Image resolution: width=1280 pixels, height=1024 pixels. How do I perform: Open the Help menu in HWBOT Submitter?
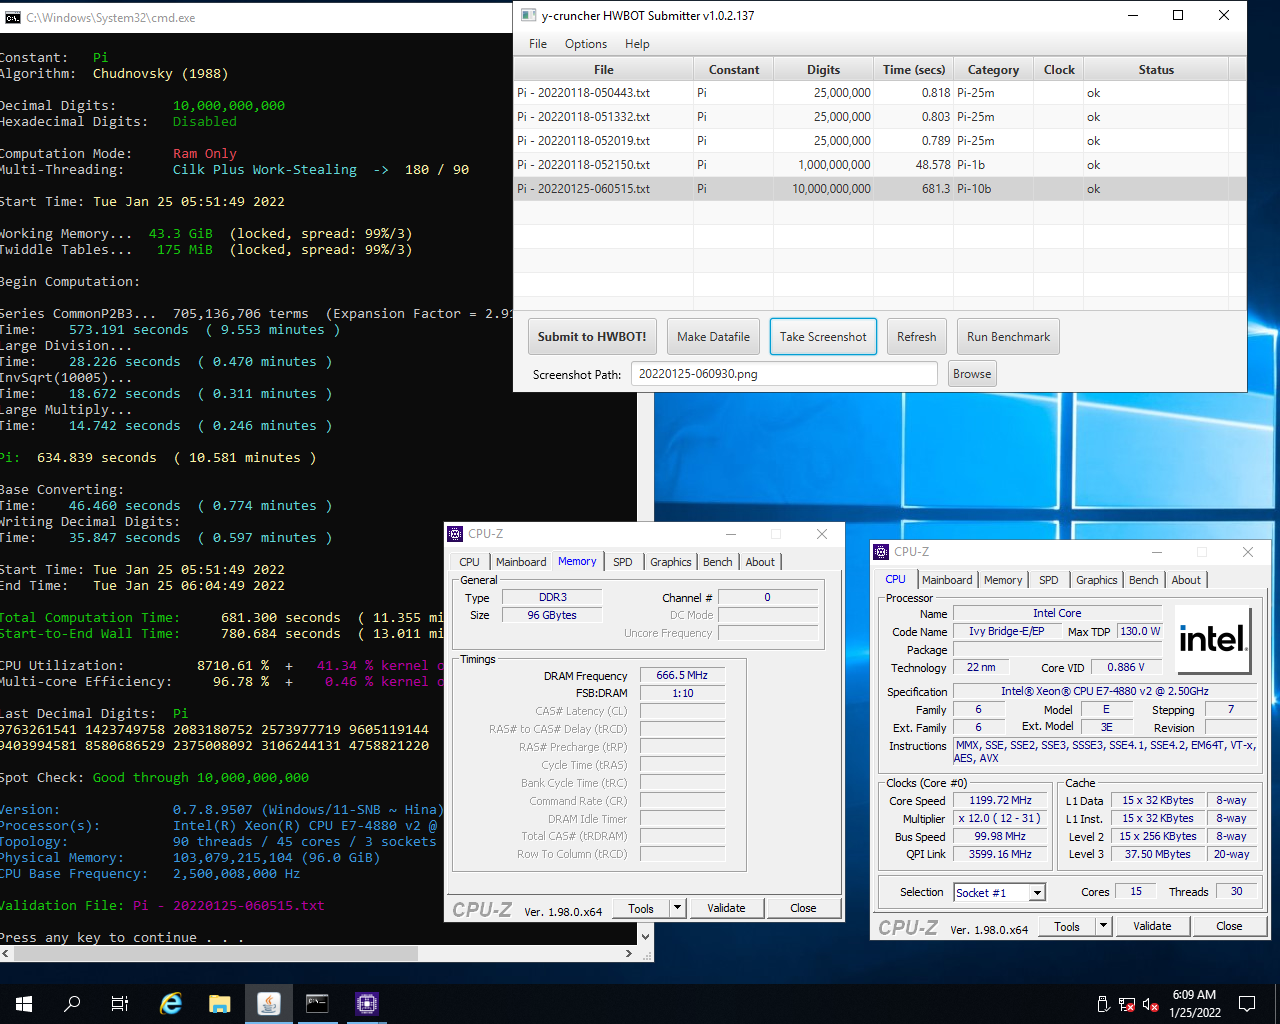pyautogui.click(x=637, y=44)
